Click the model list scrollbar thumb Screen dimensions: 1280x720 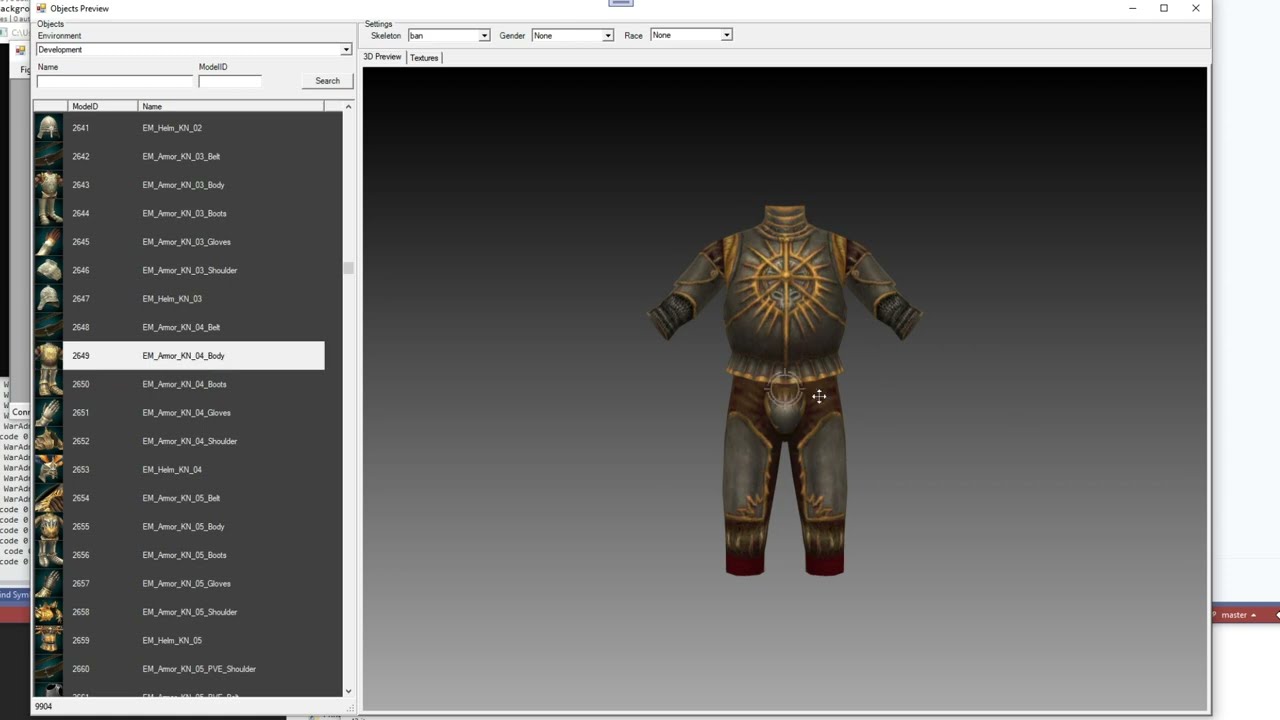pyautogui.click(x=348, y=268)
